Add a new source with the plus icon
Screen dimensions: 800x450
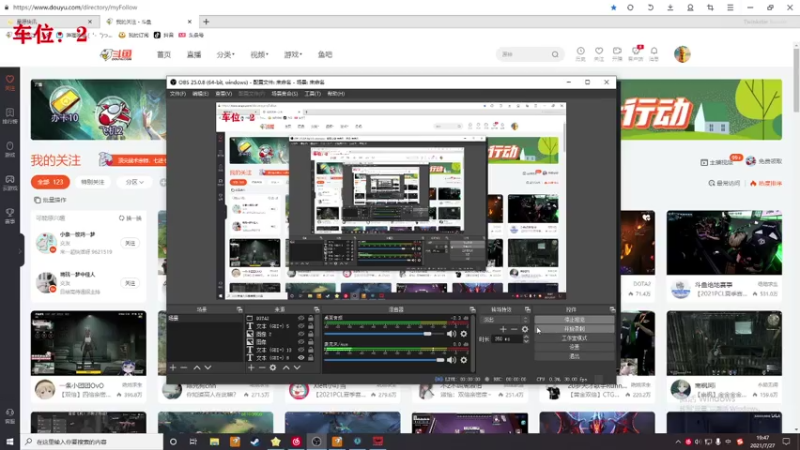click(251, 367)
